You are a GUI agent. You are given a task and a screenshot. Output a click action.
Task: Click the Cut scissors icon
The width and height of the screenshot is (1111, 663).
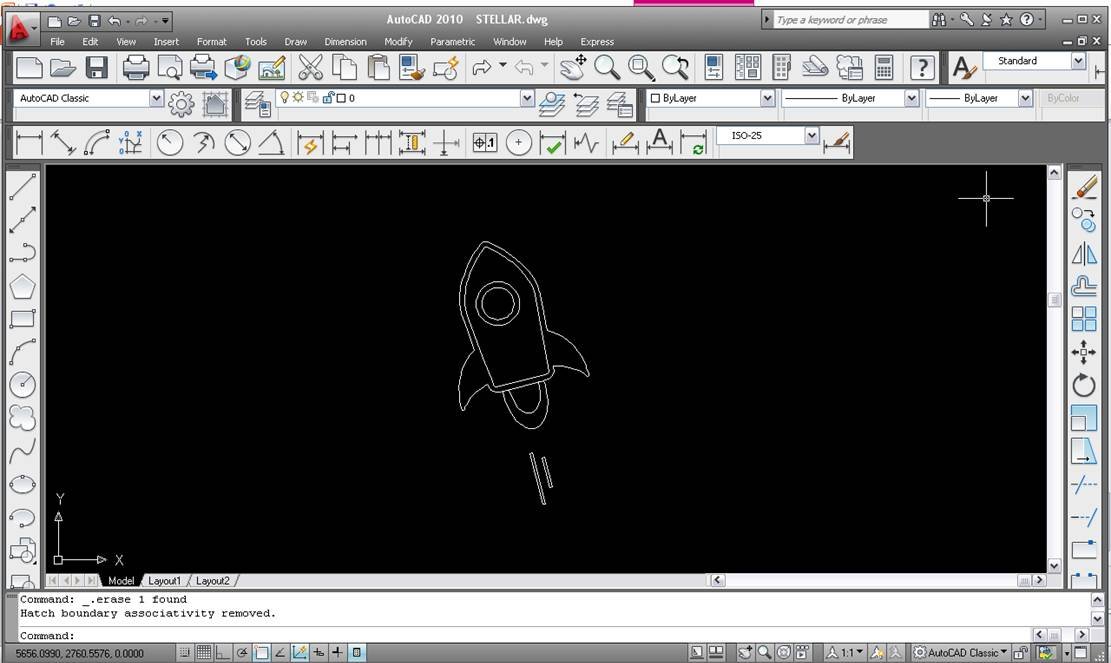pyautogui.click(x=310, y=68)
